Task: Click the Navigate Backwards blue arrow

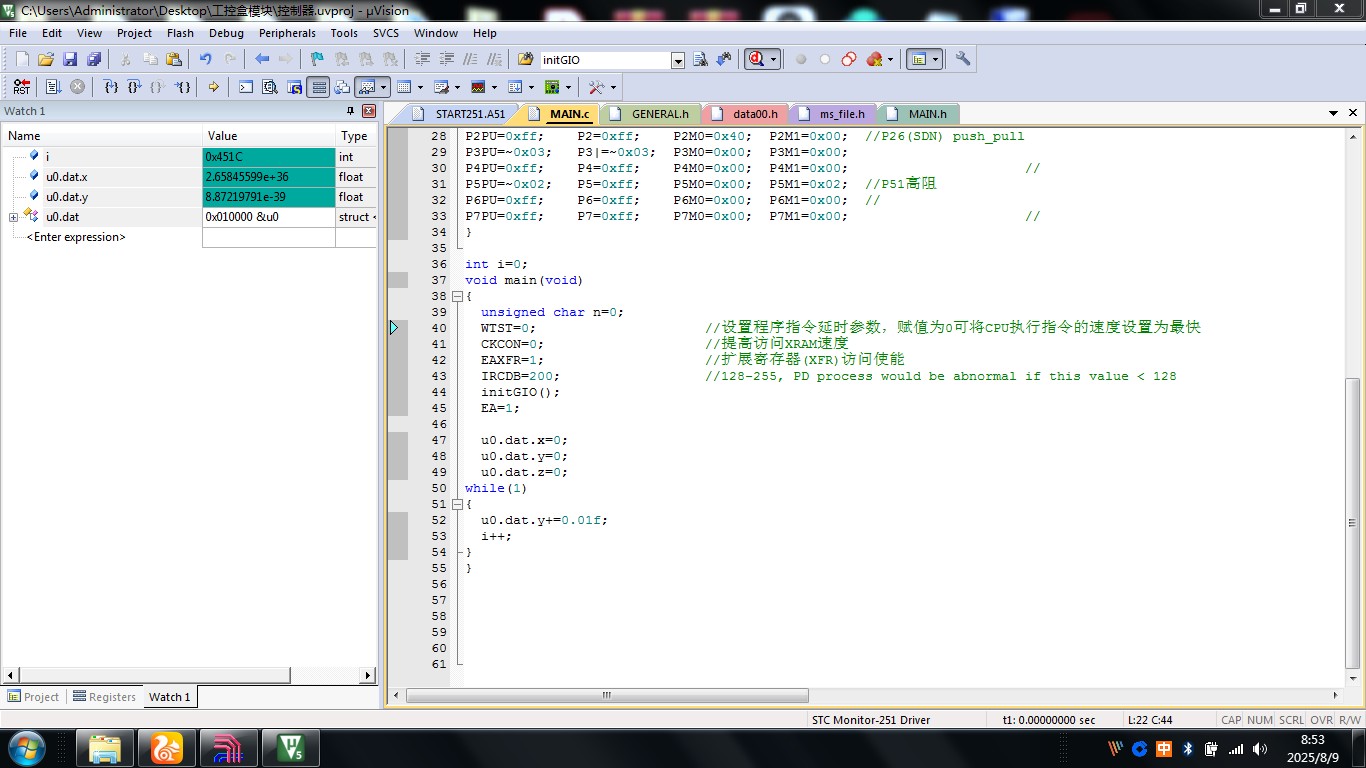Action: coord(262,59)
